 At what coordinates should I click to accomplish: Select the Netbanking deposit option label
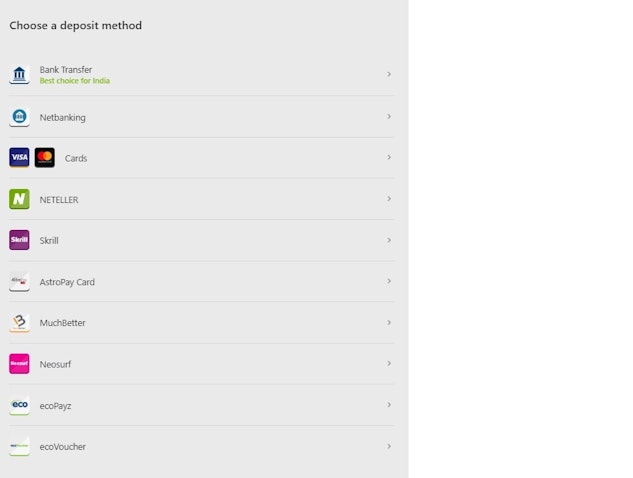click(62, 118)
